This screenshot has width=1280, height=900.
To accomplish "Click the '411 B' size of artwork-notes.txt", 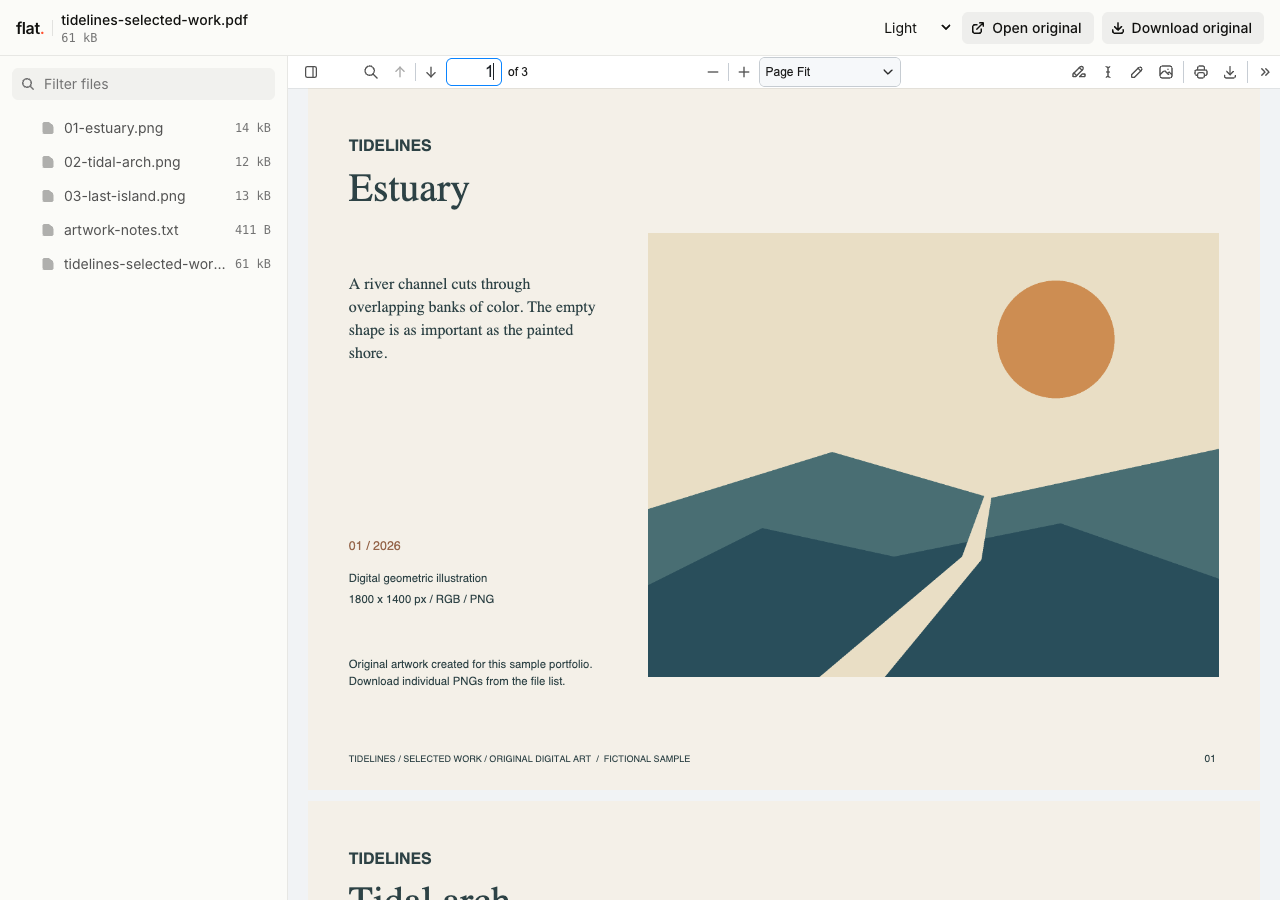I will pos(253,230).
